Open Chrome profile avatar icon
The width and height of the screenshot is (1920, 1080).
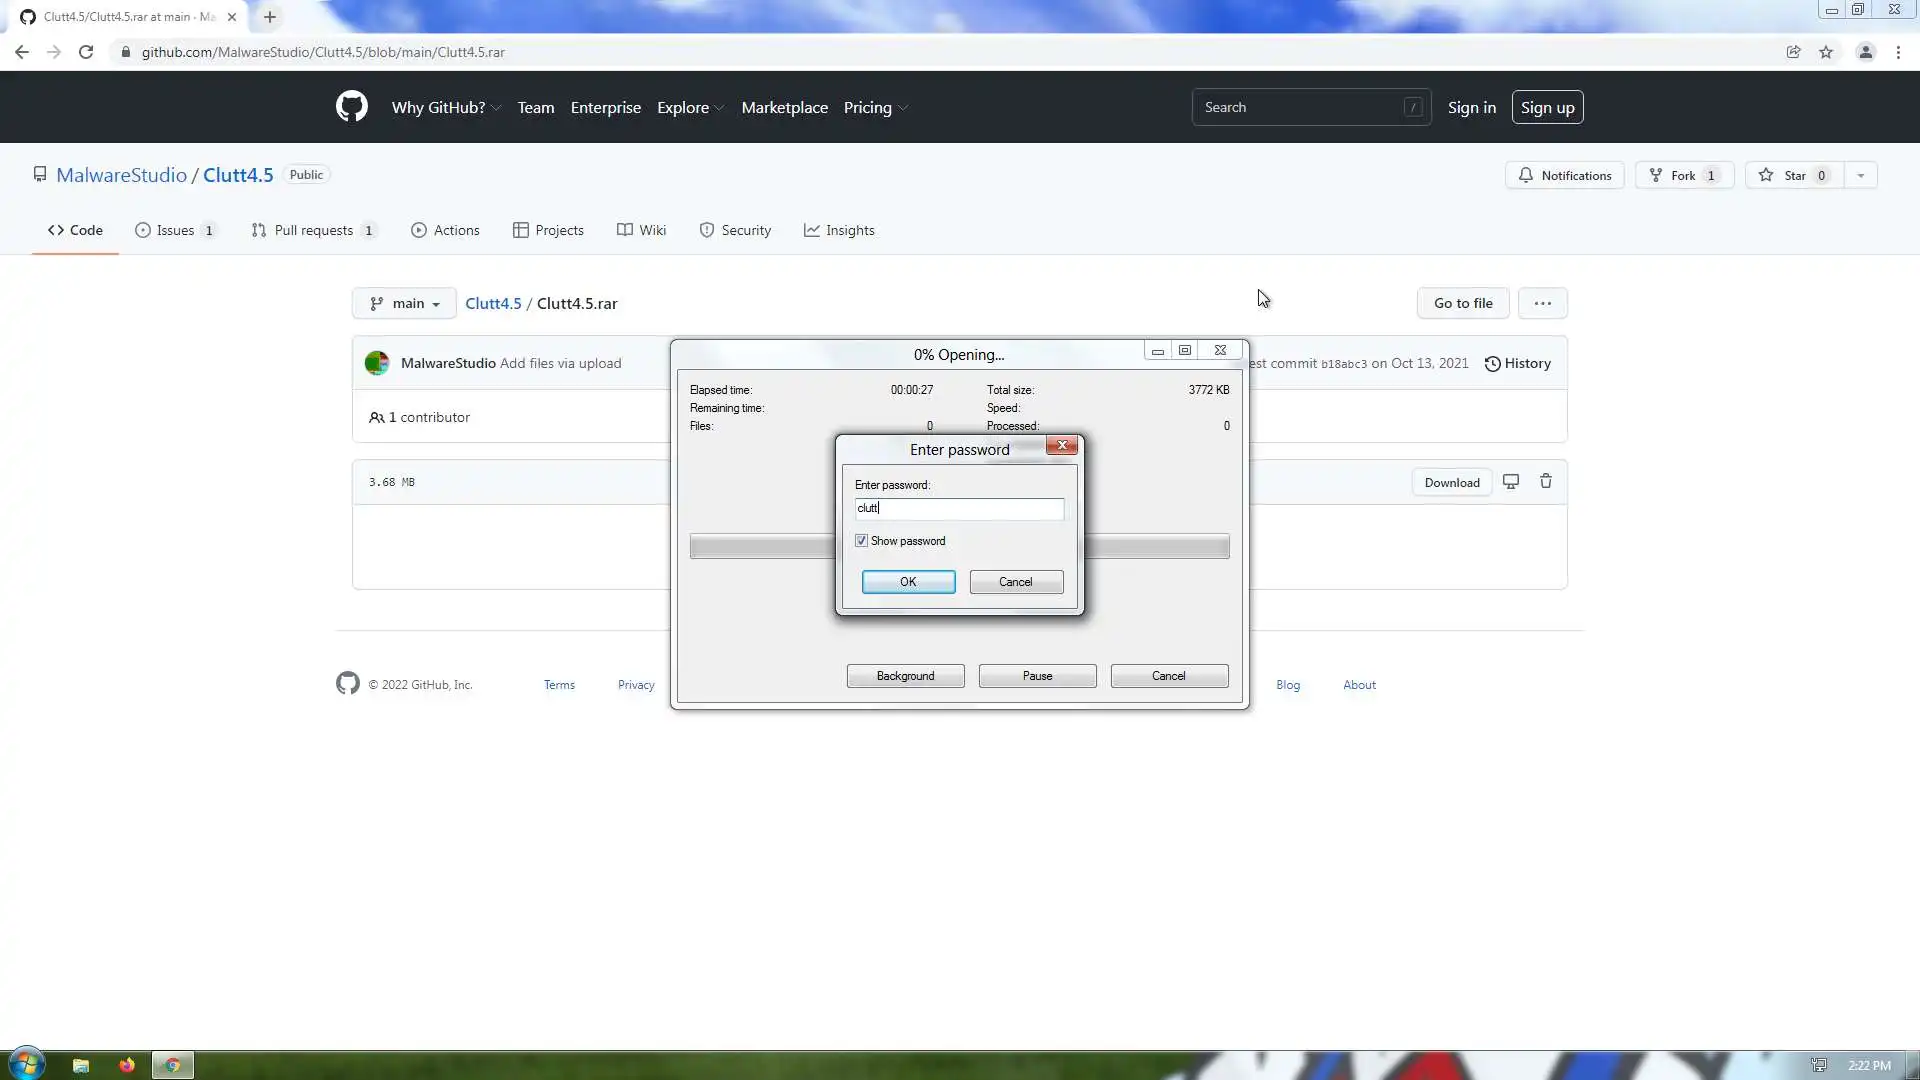(1865, 52)
